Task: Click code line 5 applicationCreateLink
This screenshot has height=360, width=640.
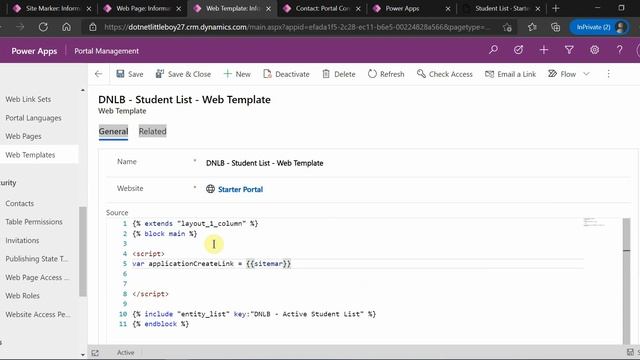Action: (211, 264)
